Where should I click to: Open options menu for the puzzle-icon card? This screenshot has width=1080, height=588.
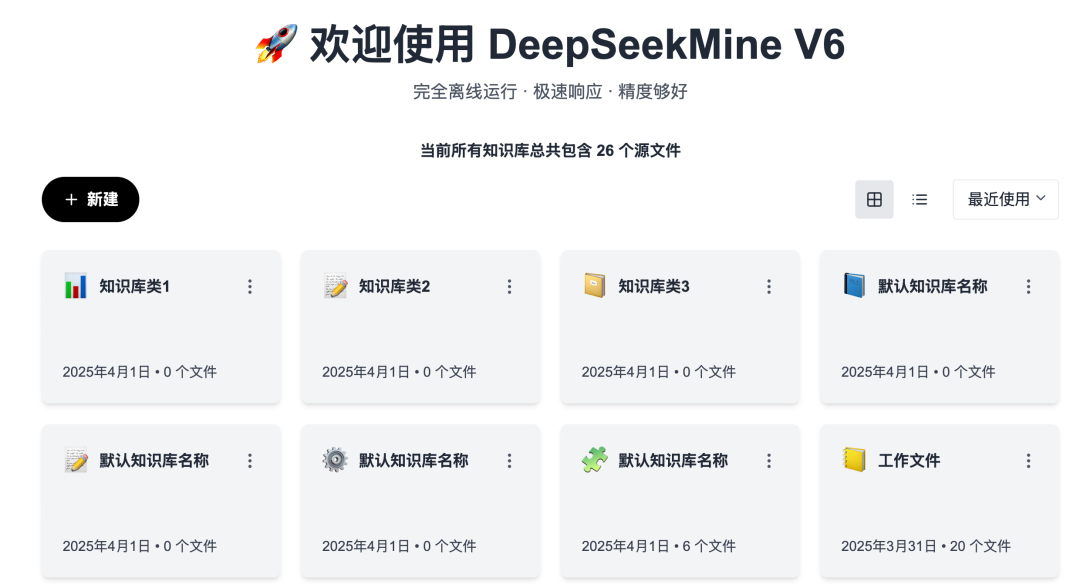[x=769, y=461]
